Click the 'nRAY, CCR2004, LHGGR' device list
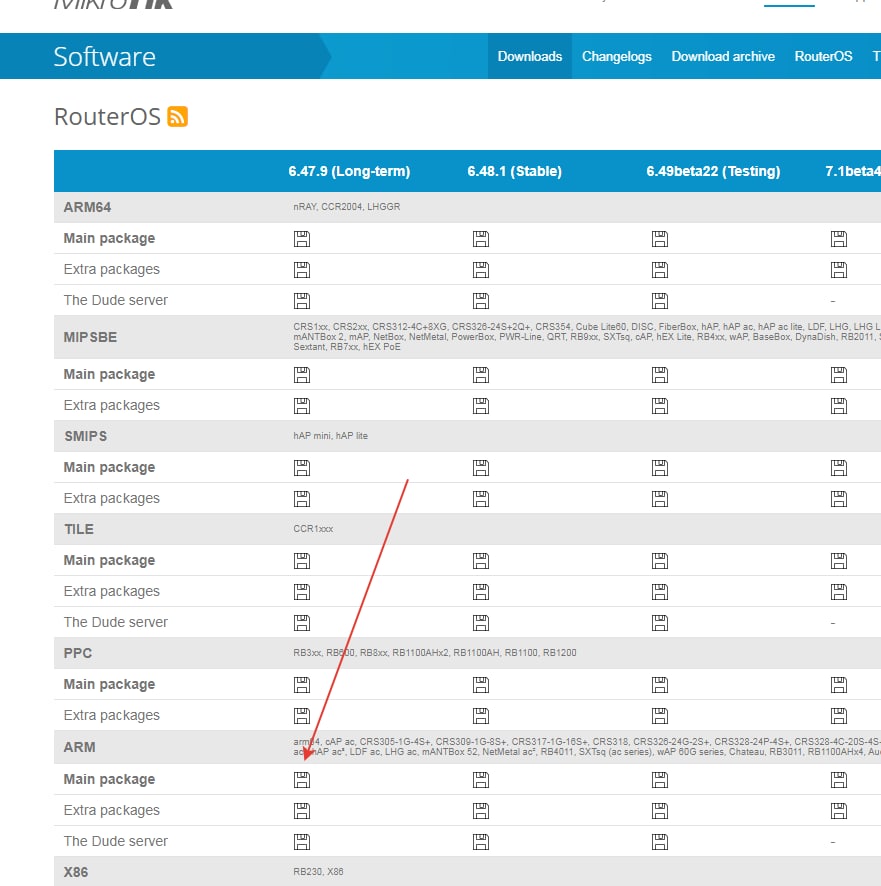This screenshot has width=881, height=886. [346, 207]
